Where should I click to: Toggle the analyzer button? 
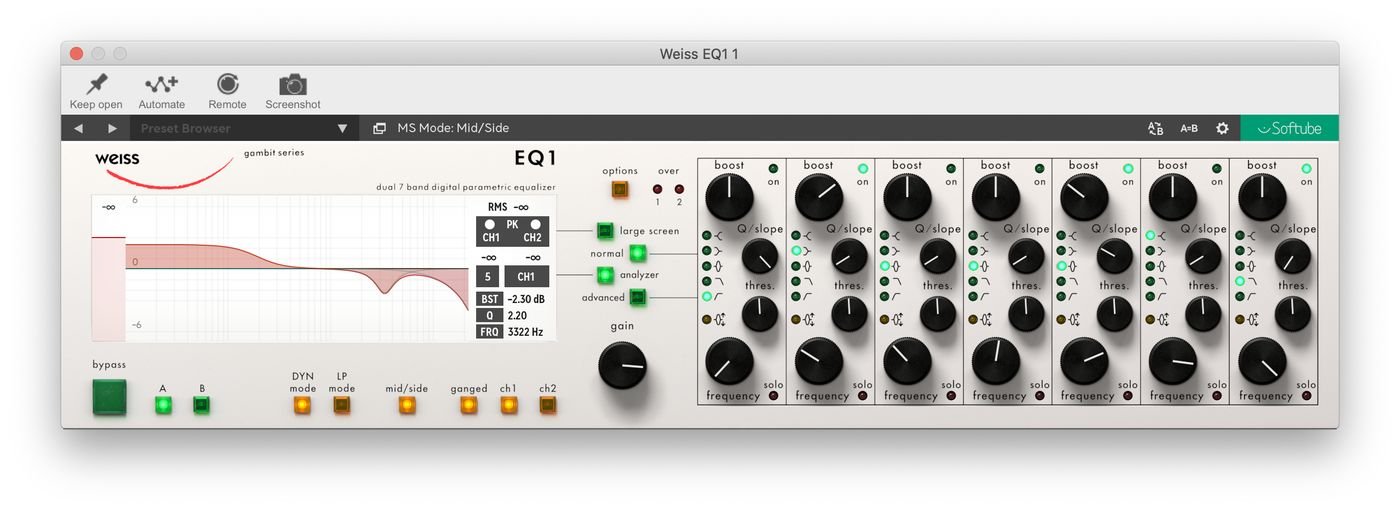(x=605, y=275)
